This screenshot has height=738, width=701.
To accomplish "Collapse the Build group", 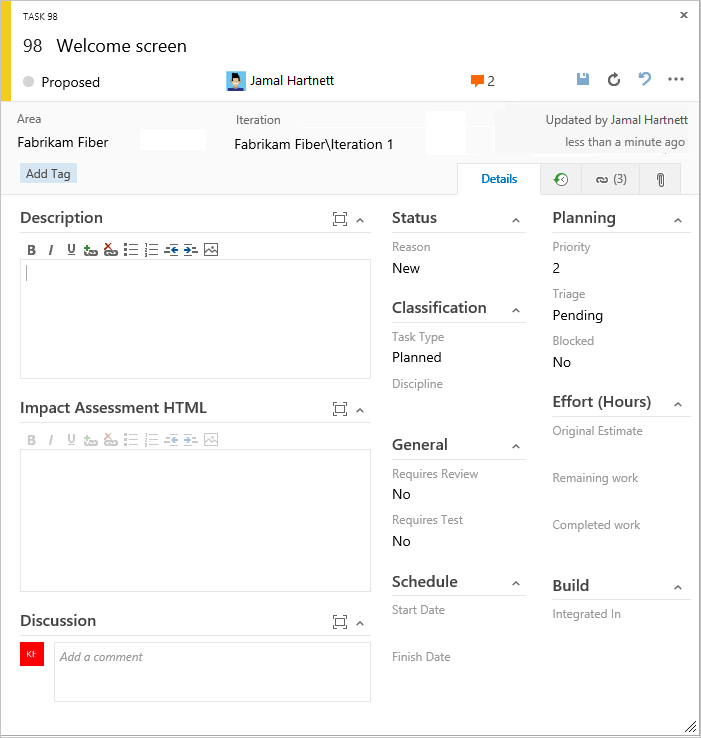I will pyautogui.click(x=678, y=587).
